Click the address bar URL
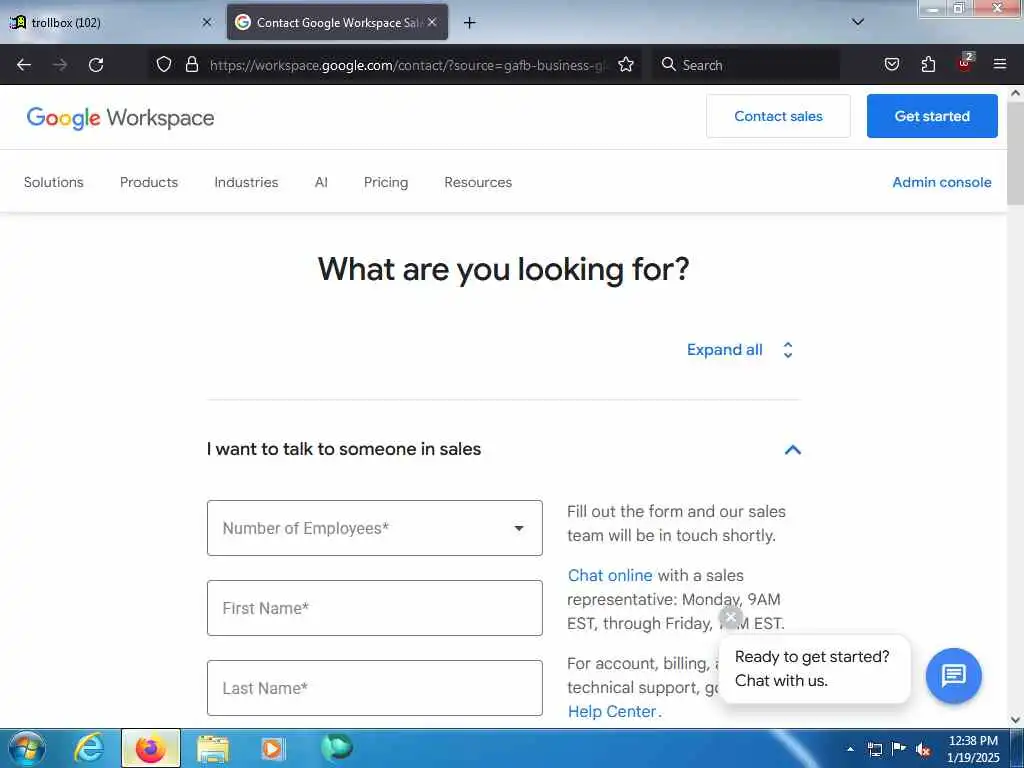The image size is (1024, 768). pos(408,65)
